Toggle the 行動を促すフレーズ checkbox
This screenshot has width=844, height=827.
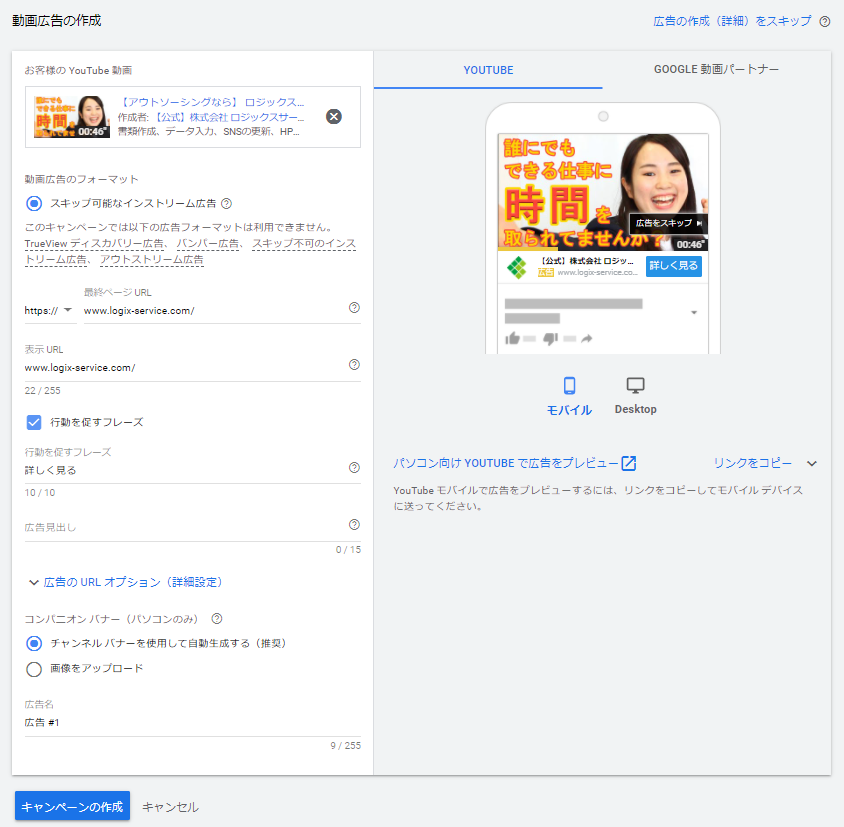pyautogui.click(x=34, y=422)
